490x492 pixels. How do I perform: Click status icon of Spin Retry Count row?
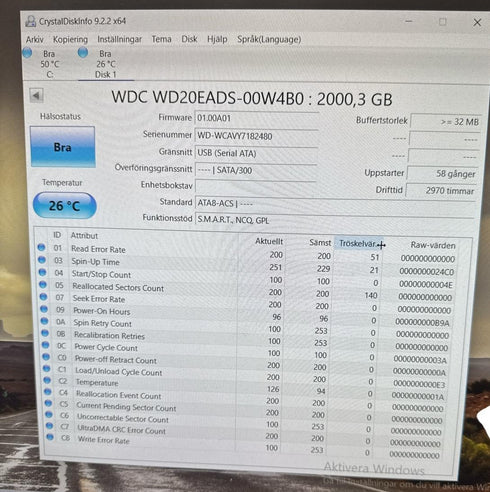pyautogui.click(x=44, y=321)
